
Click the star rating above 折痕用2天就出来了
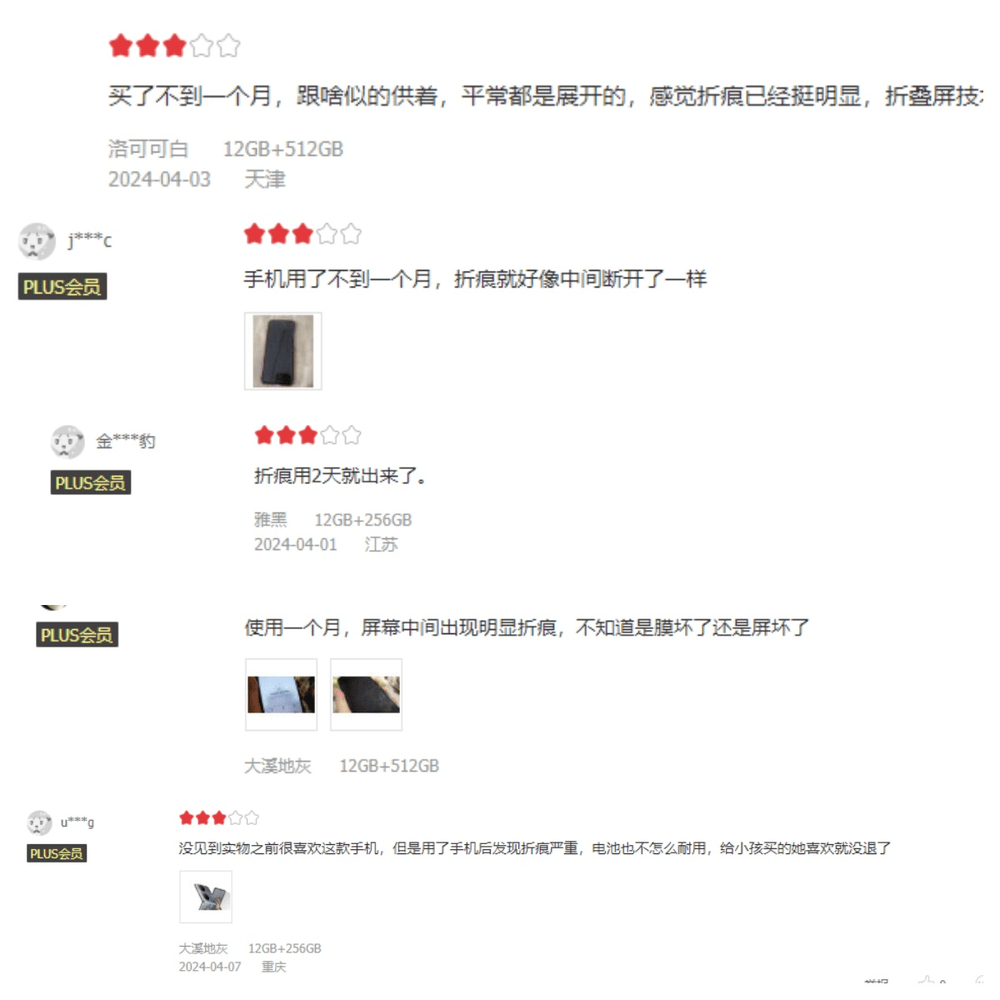click(308, 436)
